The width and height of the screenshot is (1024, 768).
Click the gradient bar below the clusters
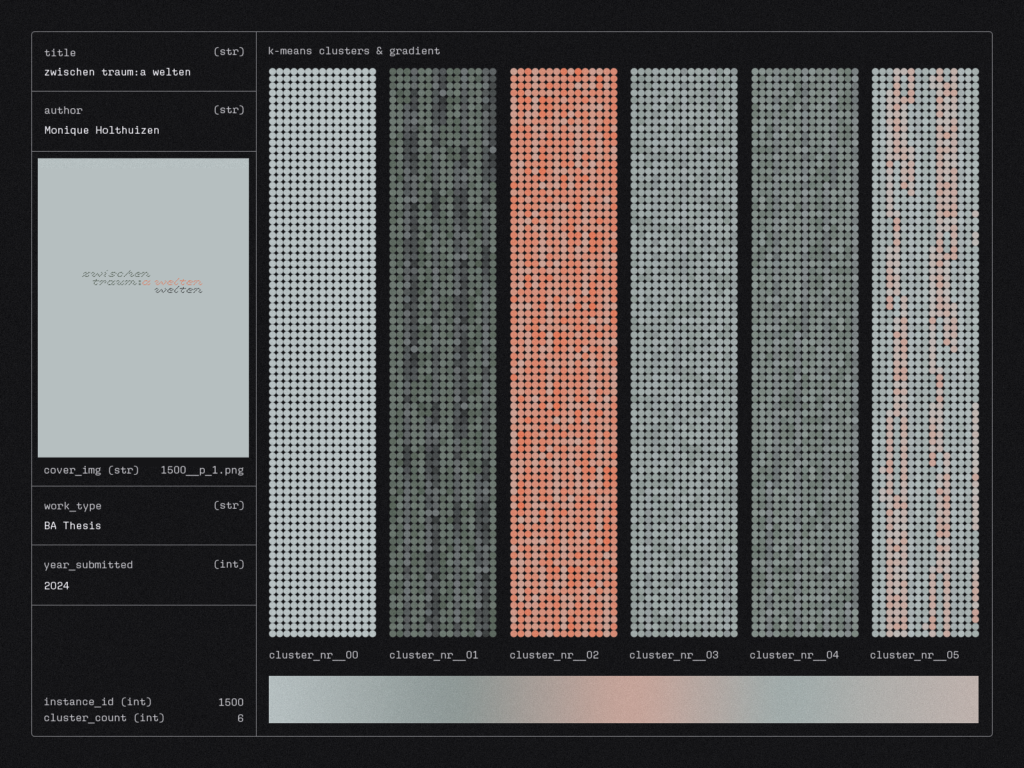623,699
